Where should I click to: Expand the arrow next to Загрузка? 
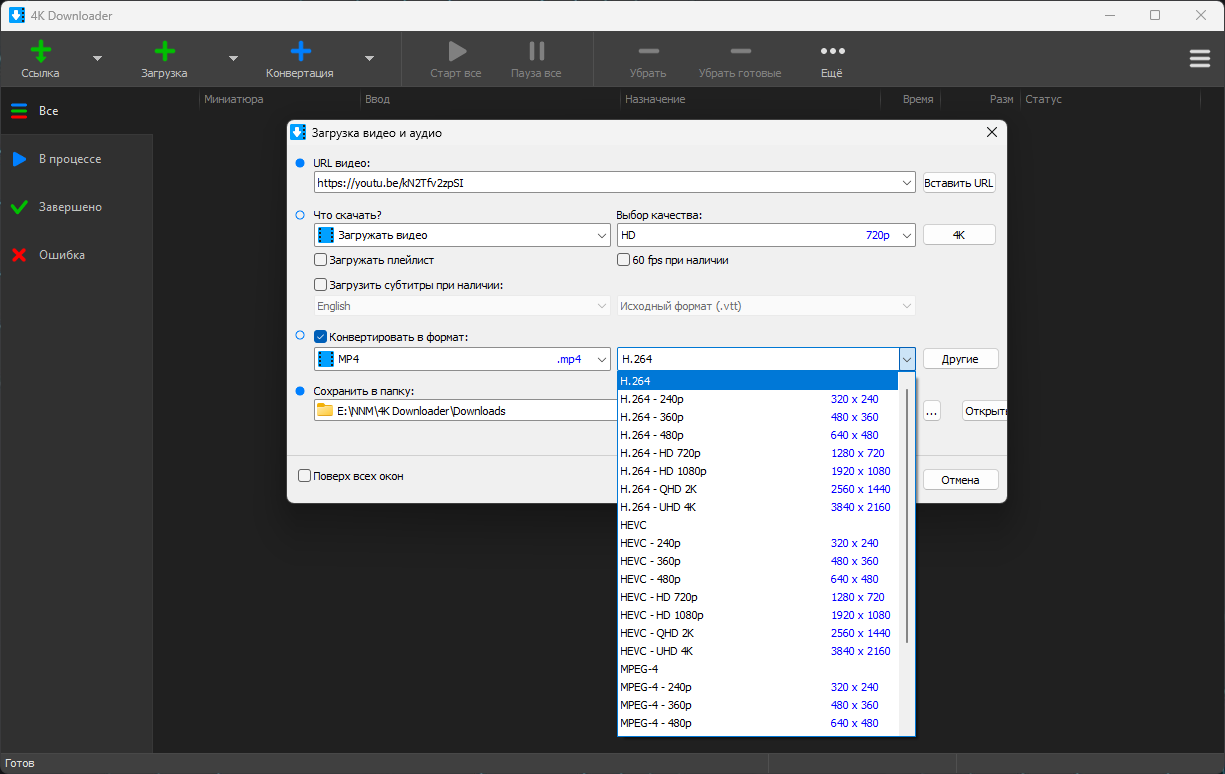(x=233, y=59)
